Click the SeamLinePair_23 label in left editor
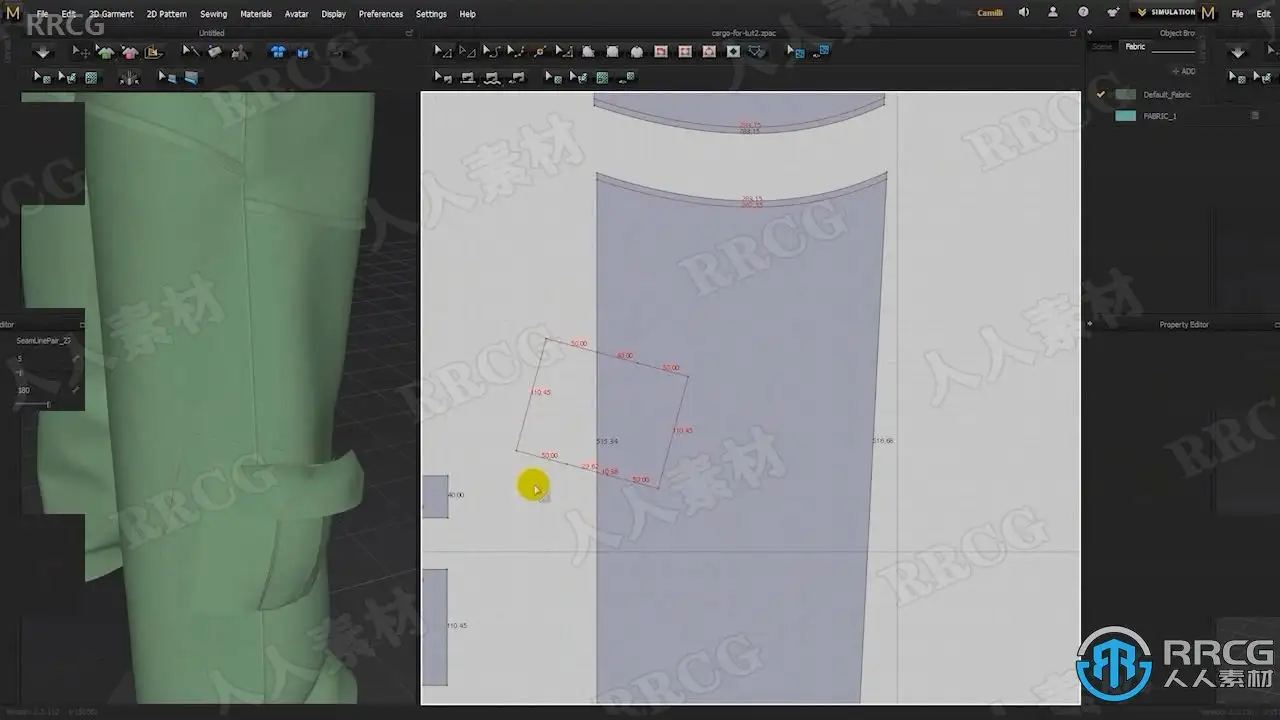Screen dimensions: 1280x720 44,340
